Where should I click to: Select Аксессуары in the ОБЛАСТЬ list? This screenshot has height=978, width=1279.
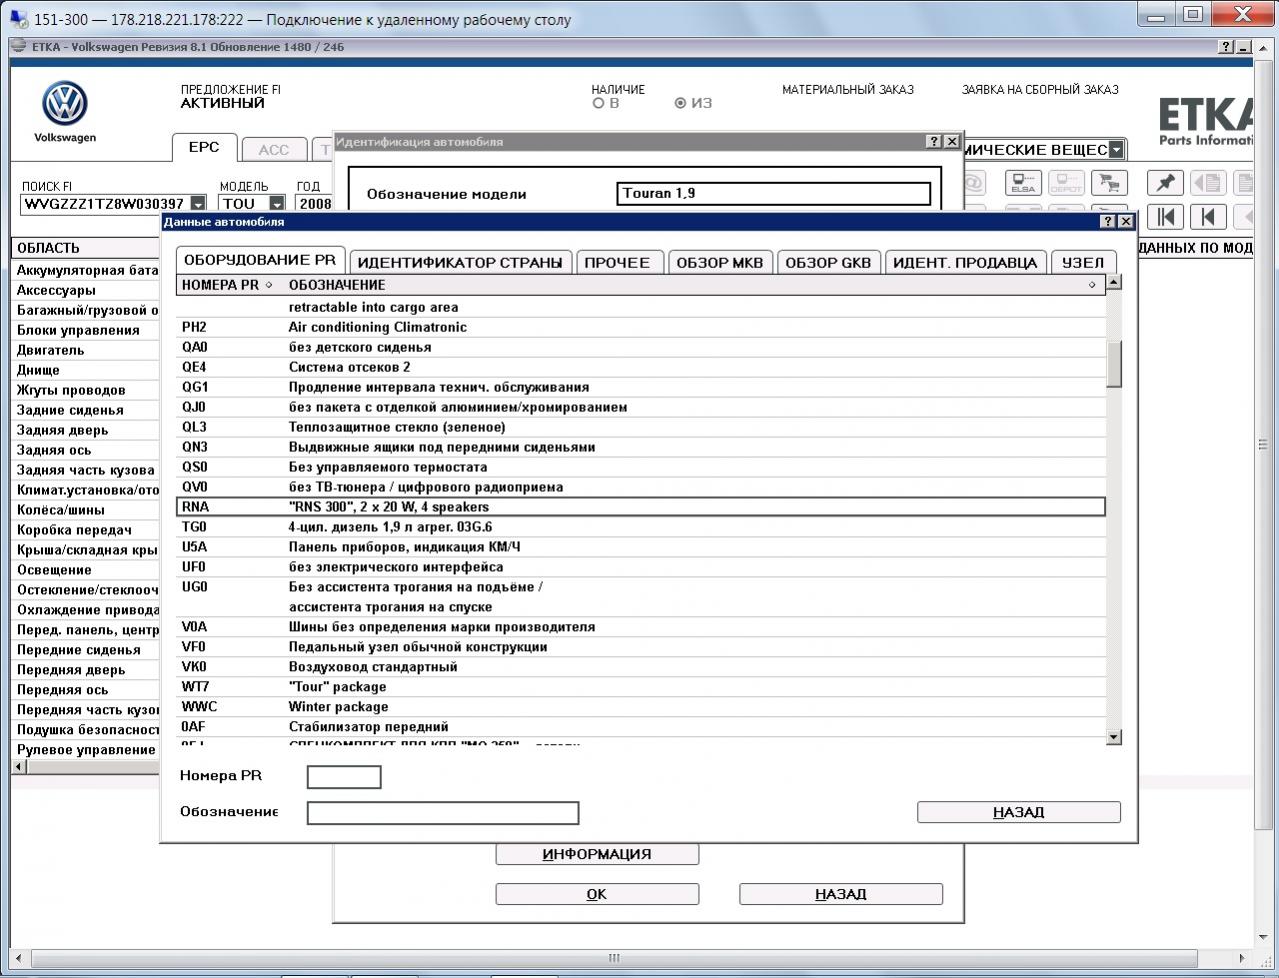click(85, 290)
